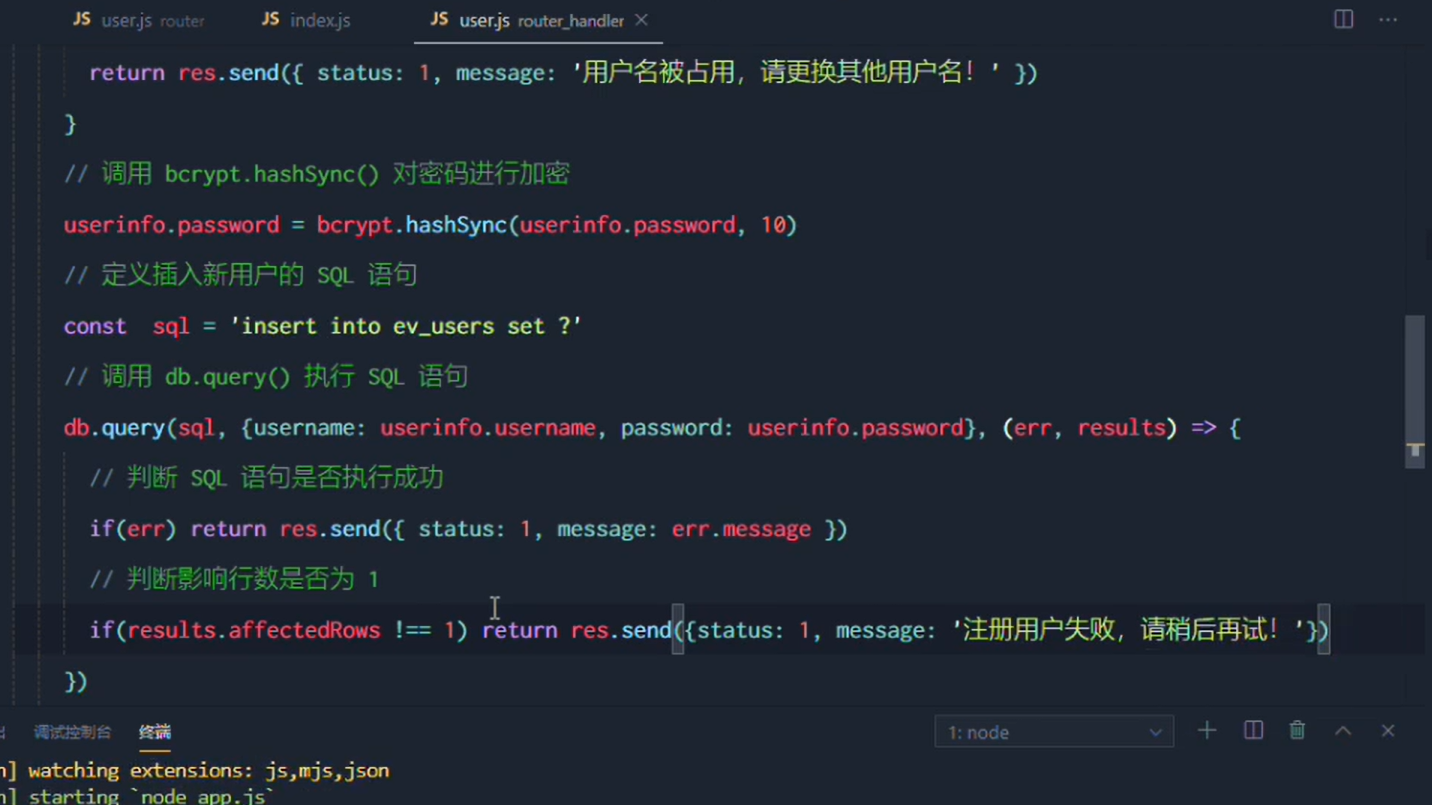The image size is (1432, 805).
Task: Switch to the user.js router tab
Action: 138,20
